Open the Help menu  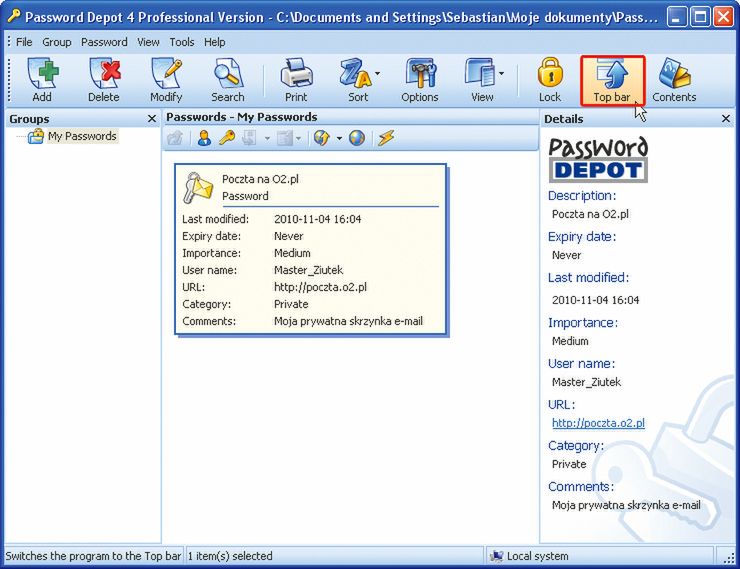point(215,42)
